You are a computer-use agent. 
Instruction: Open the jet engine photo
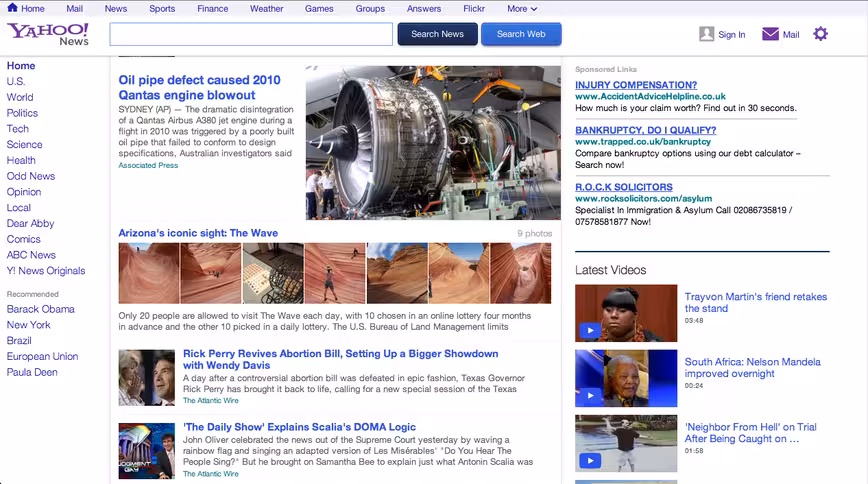click(433, 143)
